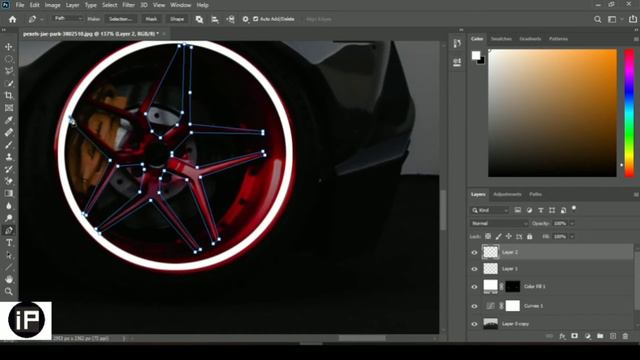This screenshot has height=360, width=640.
Task: Open the File menu
Action: coord(20,5)
